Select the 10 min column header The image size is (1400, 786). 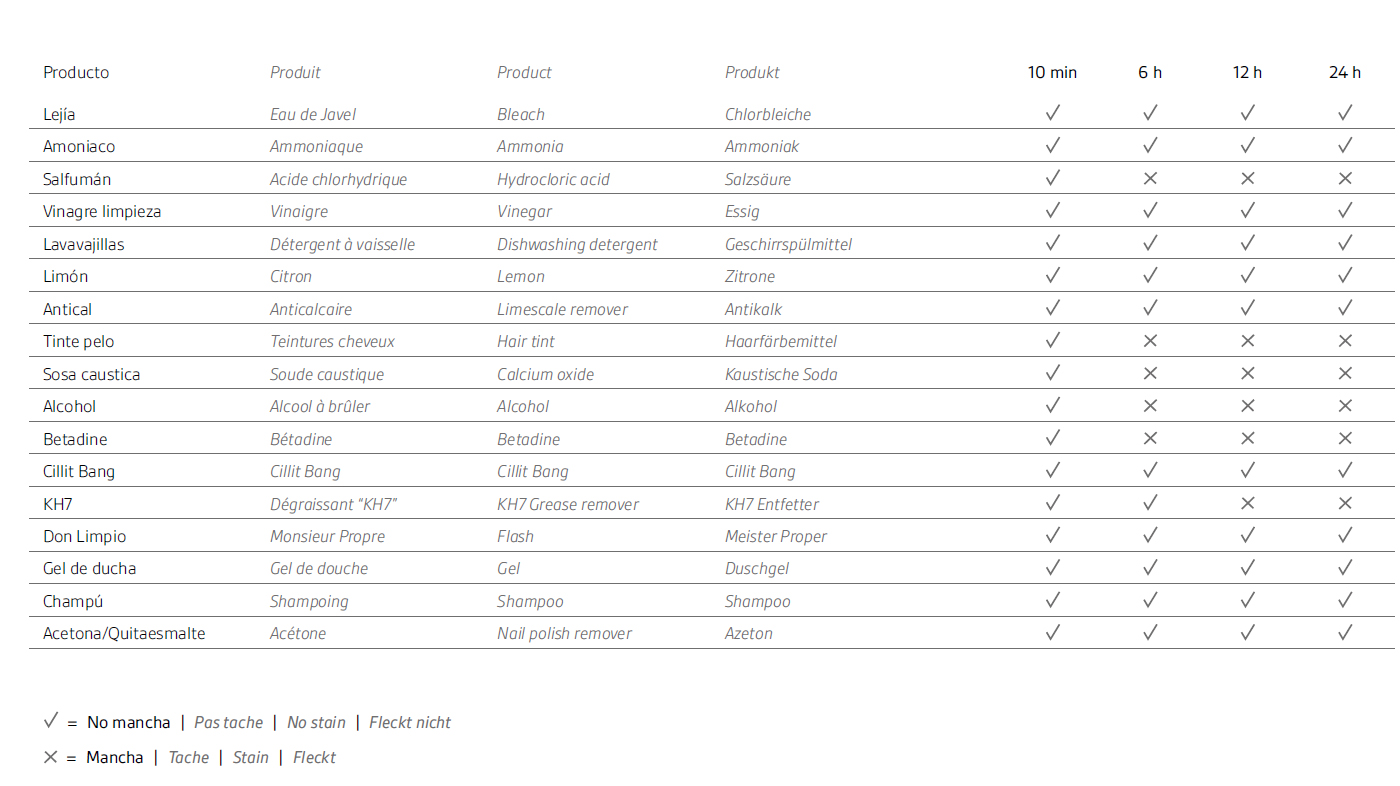click(x=1052, y=72)
